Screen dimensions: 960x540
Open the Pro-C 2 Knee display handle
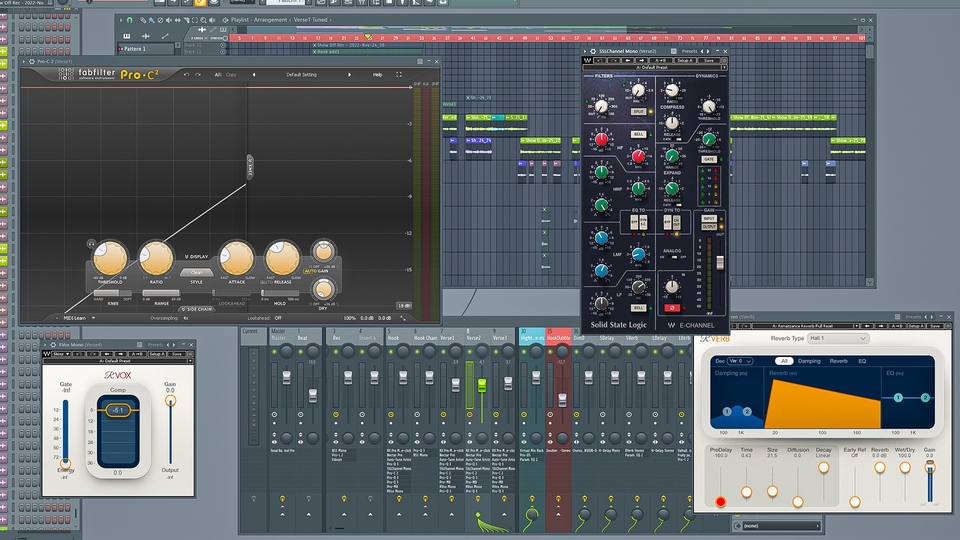coord(250,167)
